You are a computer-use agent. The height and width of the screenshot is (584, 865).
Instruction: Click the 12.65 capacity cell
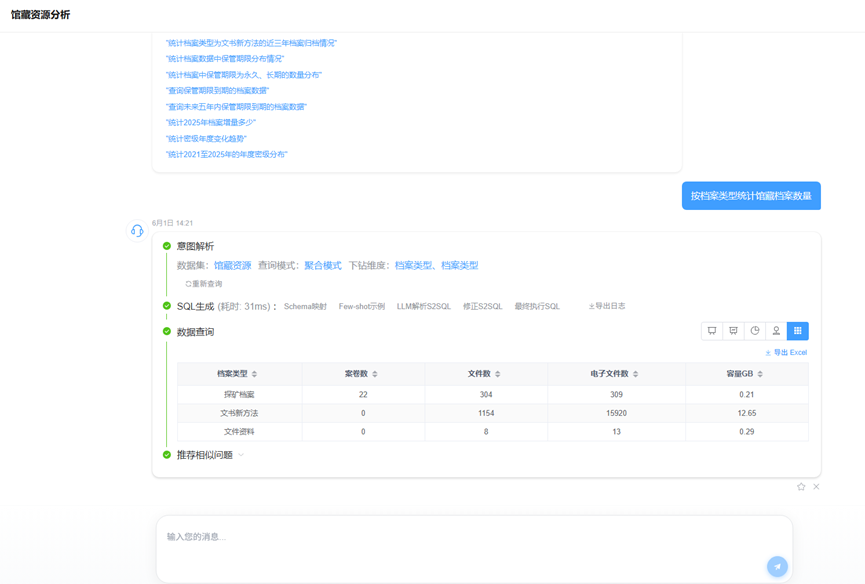click(x=747, y=413)
